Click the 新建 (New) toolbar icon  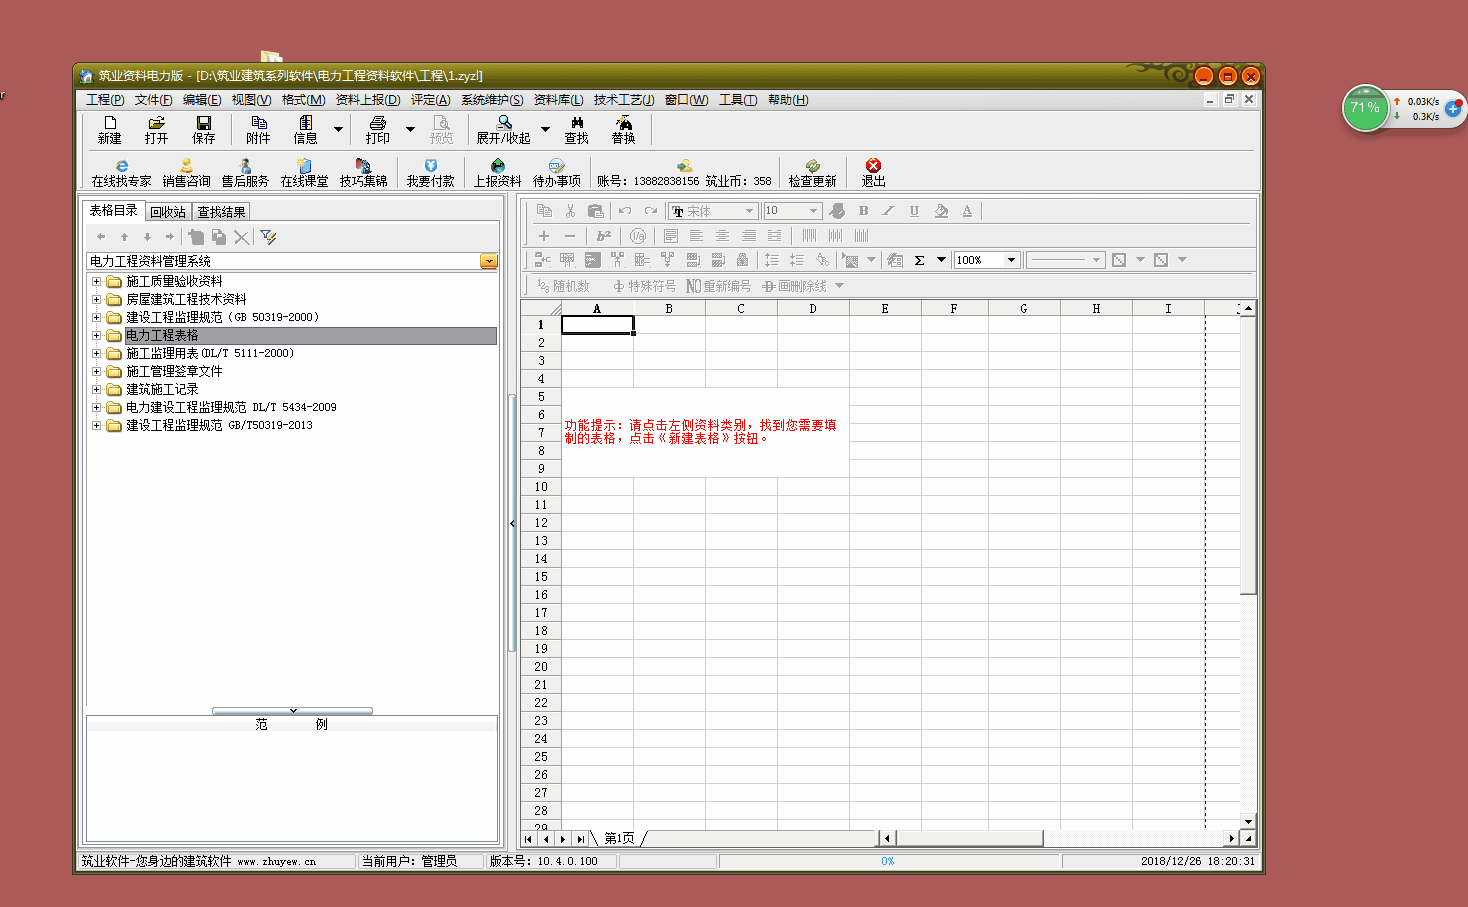pyautogui.click(x=110, y=129)
